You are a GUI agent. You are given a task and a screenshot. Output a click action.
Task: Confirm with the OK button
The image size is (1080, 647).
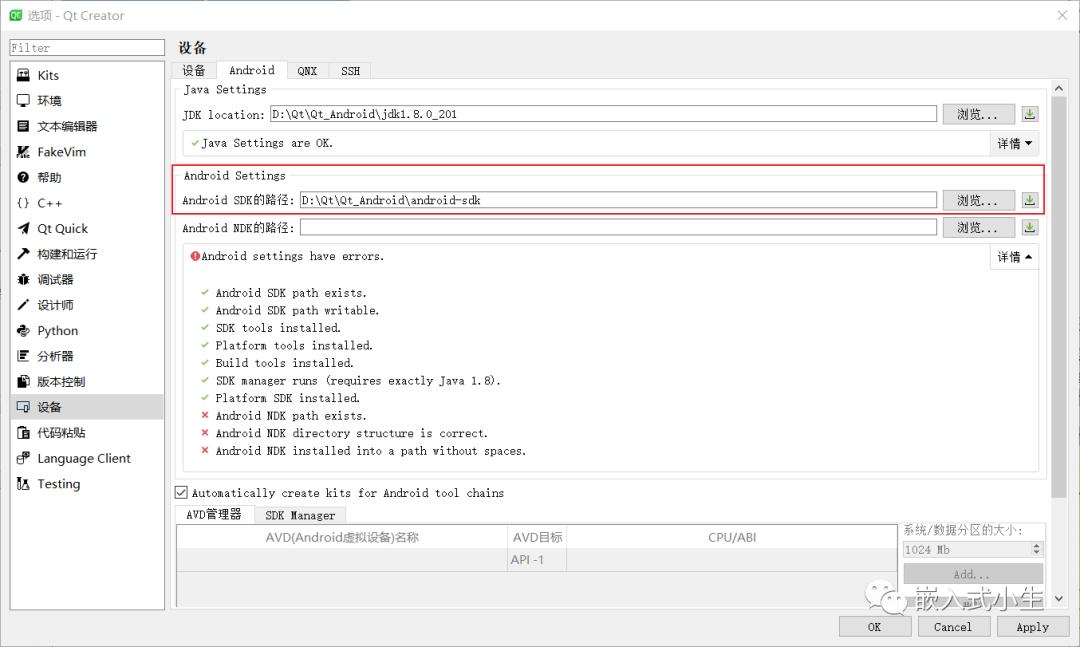pos(874,626)
